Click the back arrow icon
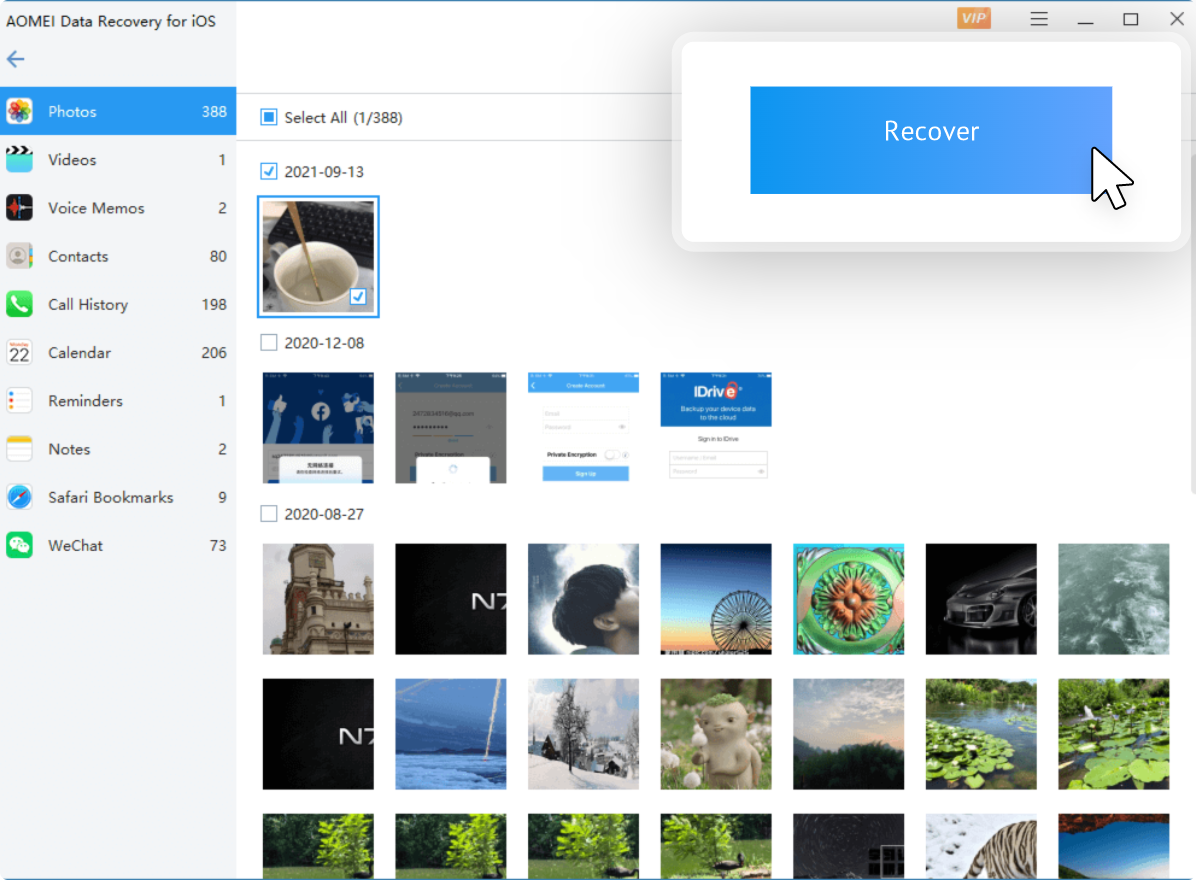 15,59
